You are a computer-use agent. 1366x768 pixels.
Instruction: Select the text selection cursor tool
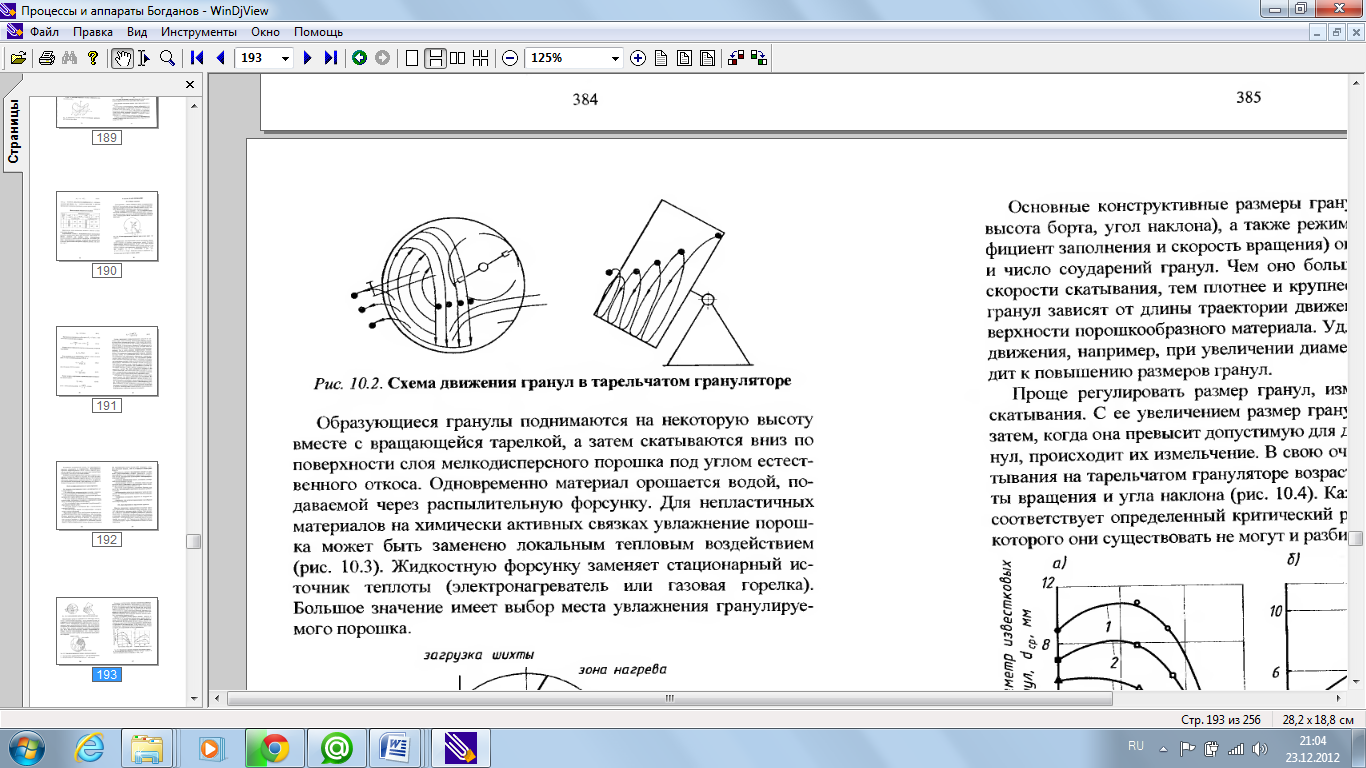point(145,58)
